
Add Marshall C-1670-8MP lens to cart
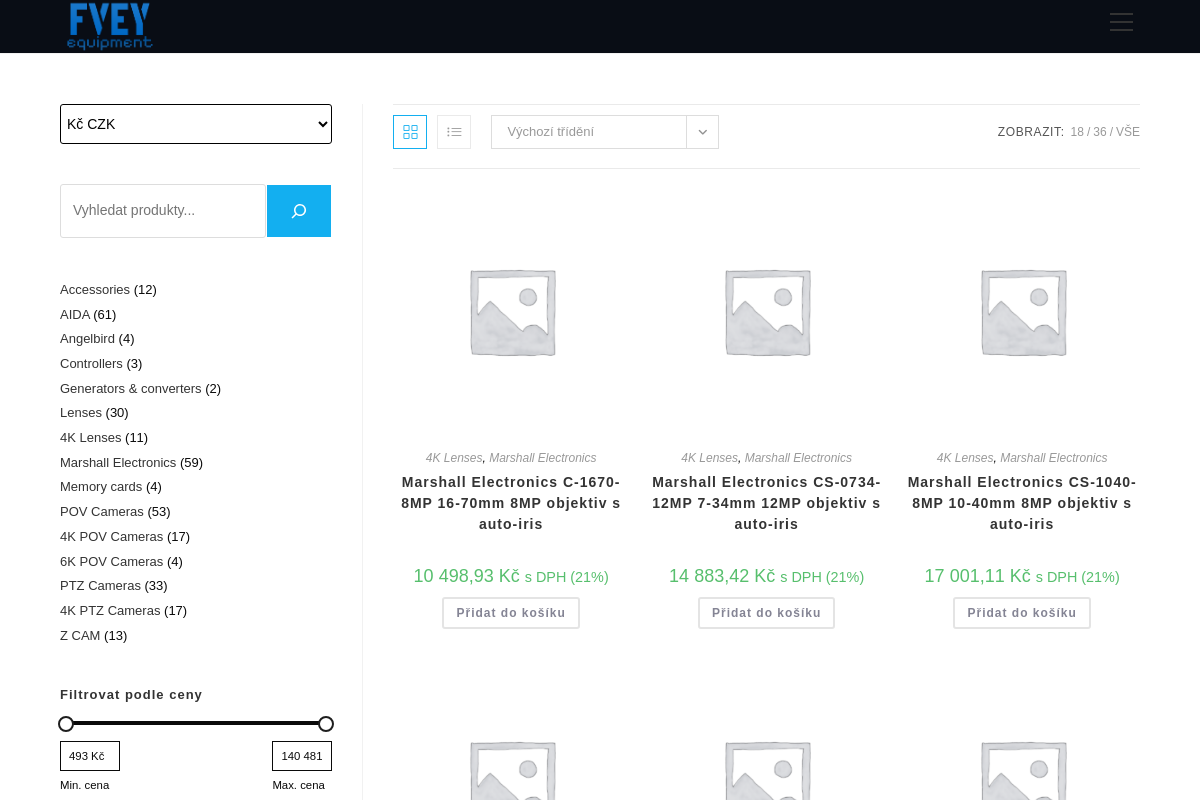tap(511, 613)
